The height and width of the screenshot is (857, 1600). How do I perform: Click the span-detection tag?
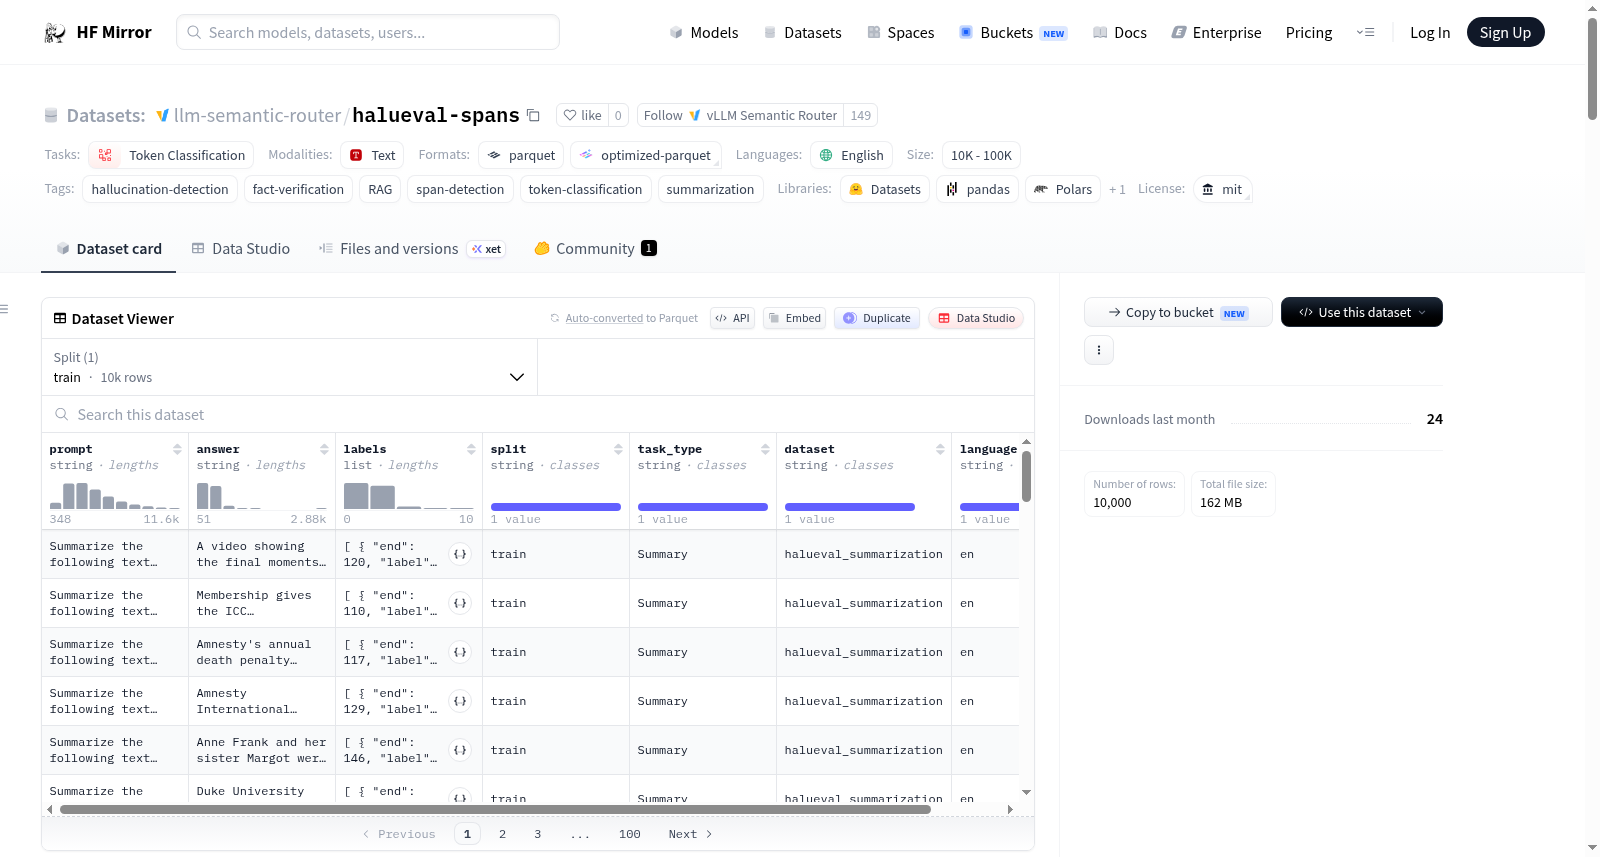pyautogui.click(x=460, y=189)
